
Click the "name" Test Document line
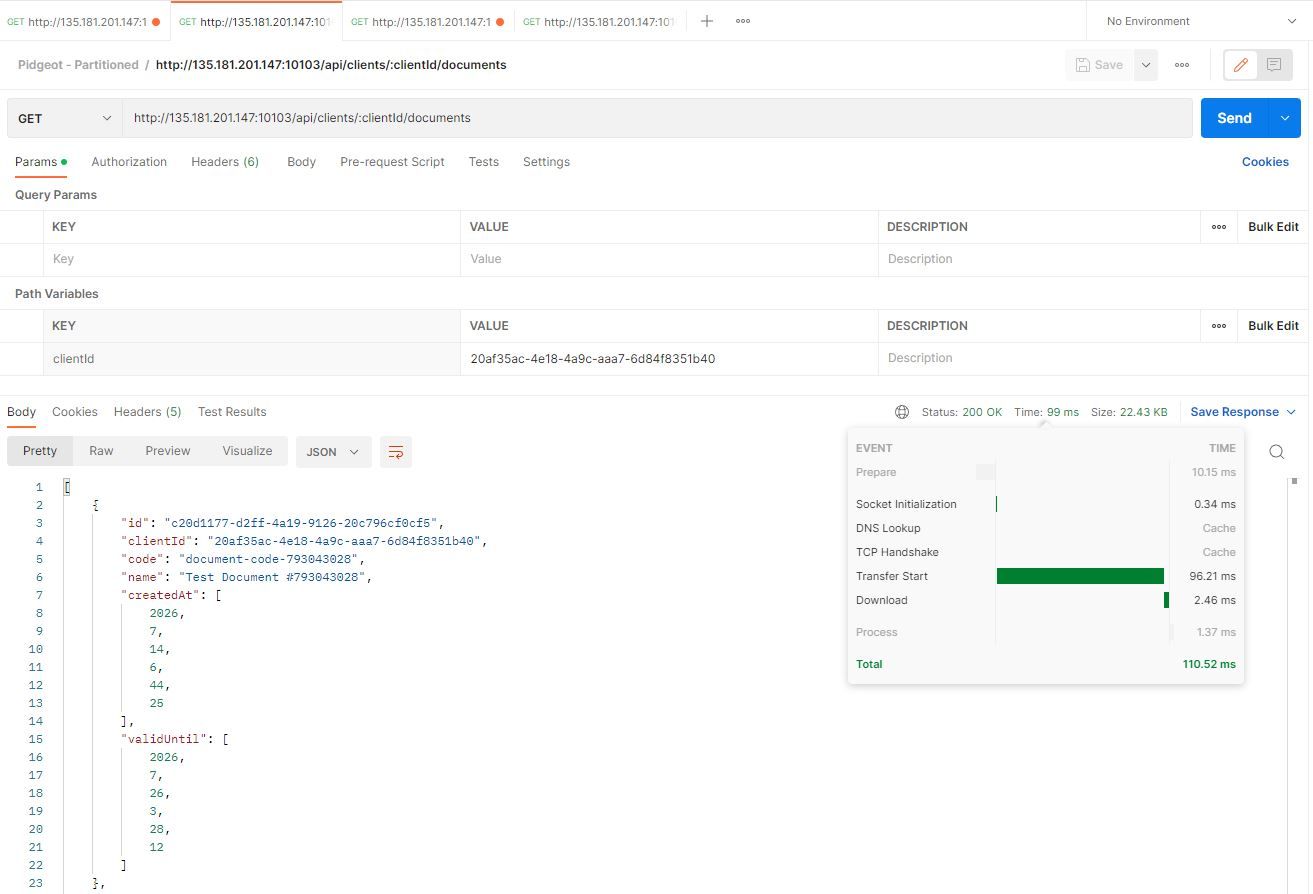246,577
